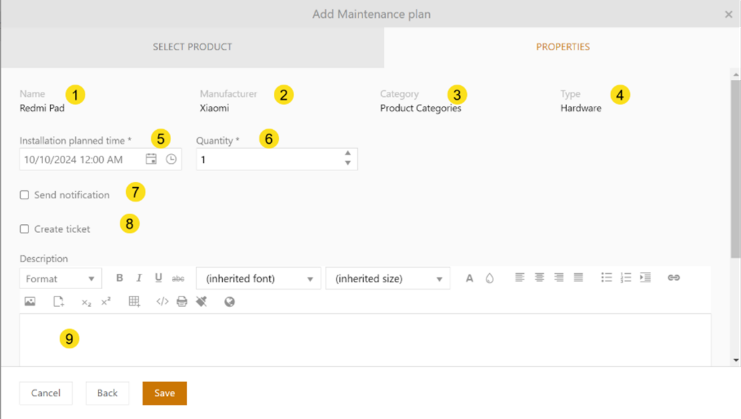This screenshot has width=741, height=419.
Task: Insert an unordered bullet list
Action: [x=606, y=278]
